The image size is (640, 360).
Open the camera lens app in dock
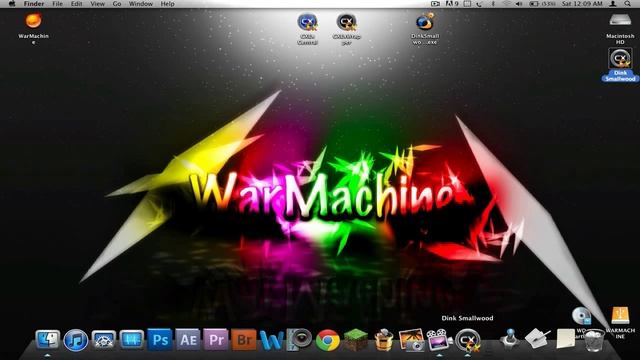click(300, 340)
